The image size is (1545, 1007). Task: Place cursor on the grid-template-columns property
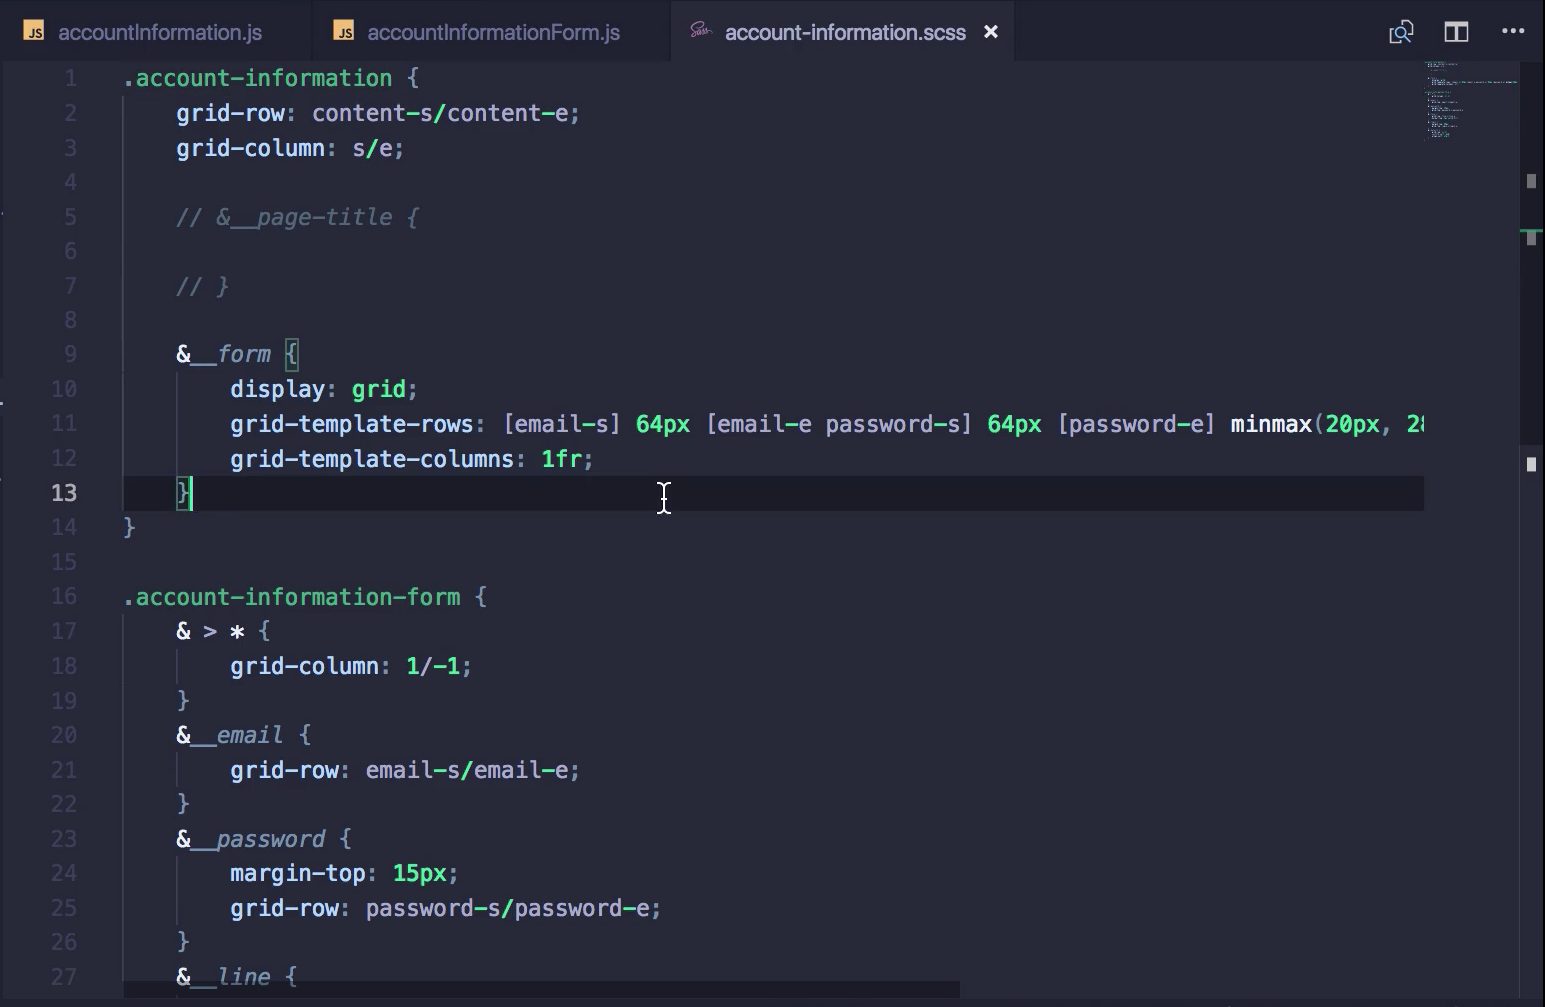click(x=376, y=459)
